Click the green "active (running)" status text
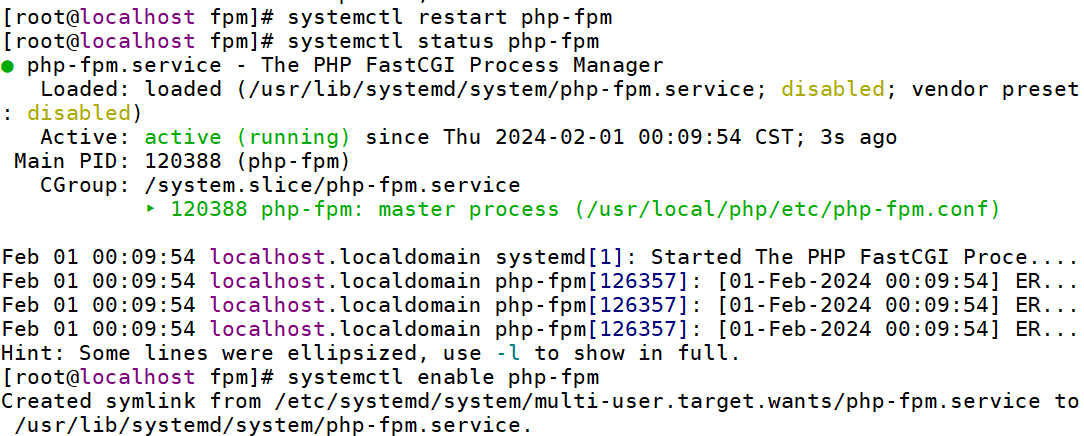1084x436 pixels. tap(247, 138)
